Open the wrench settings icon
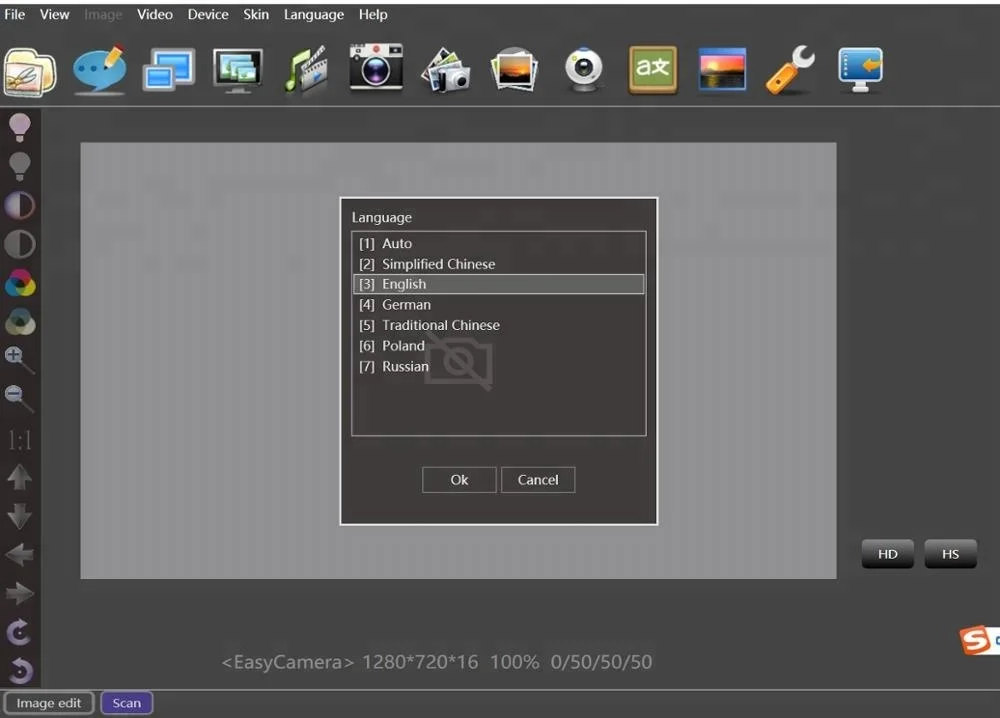Image resolution: width=1000 pixels, height=718 pixels. tap(790, 70)
